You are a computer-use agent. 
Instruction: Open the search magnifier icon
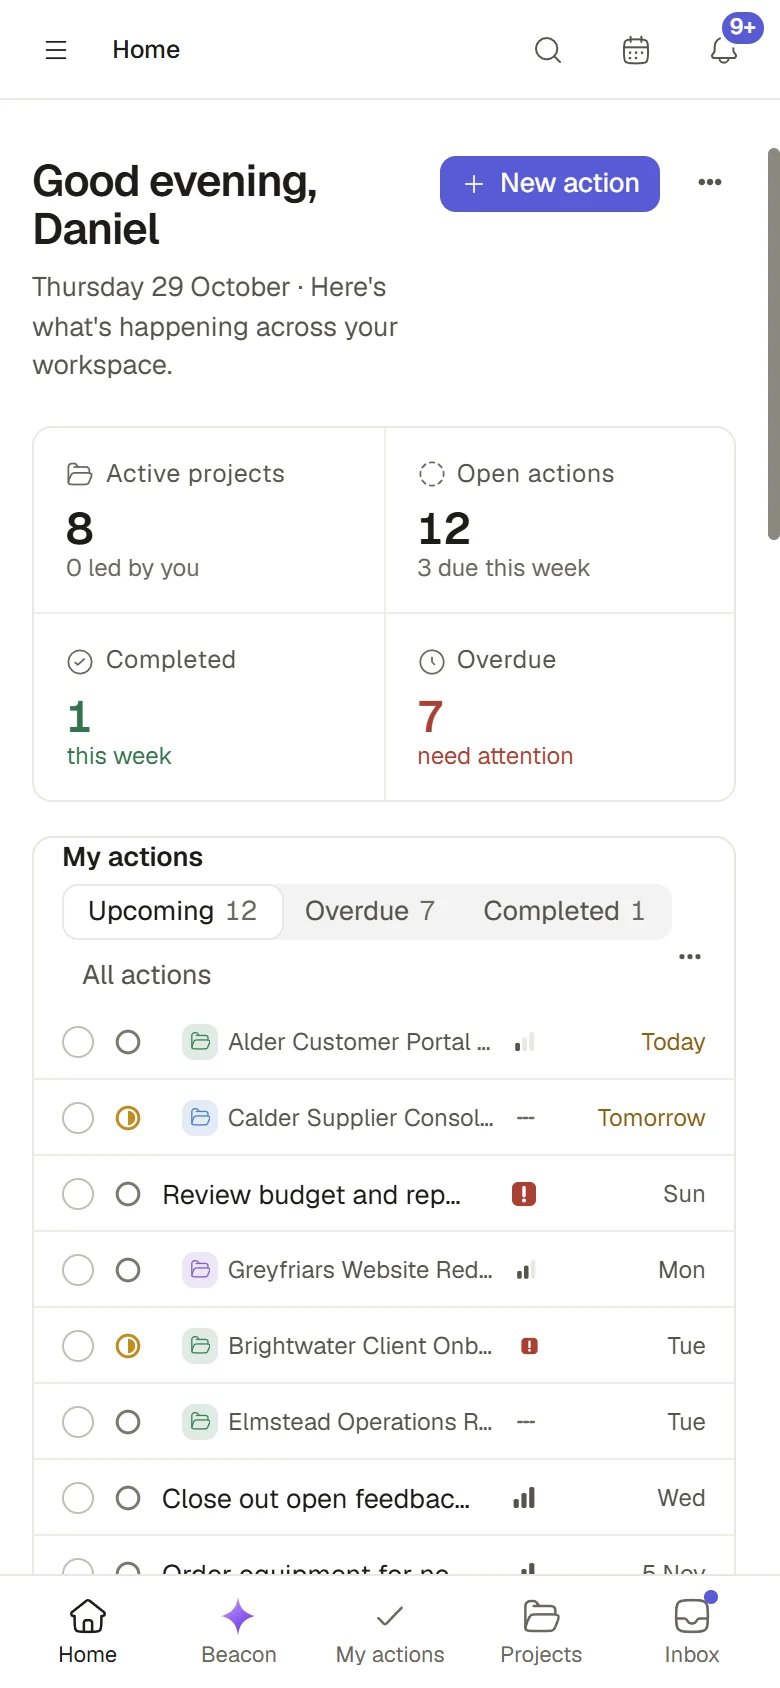pos(548,50)
